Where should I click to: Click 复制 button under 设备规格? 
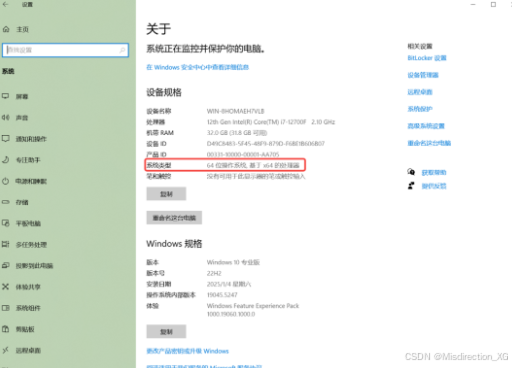click(166, 194)
